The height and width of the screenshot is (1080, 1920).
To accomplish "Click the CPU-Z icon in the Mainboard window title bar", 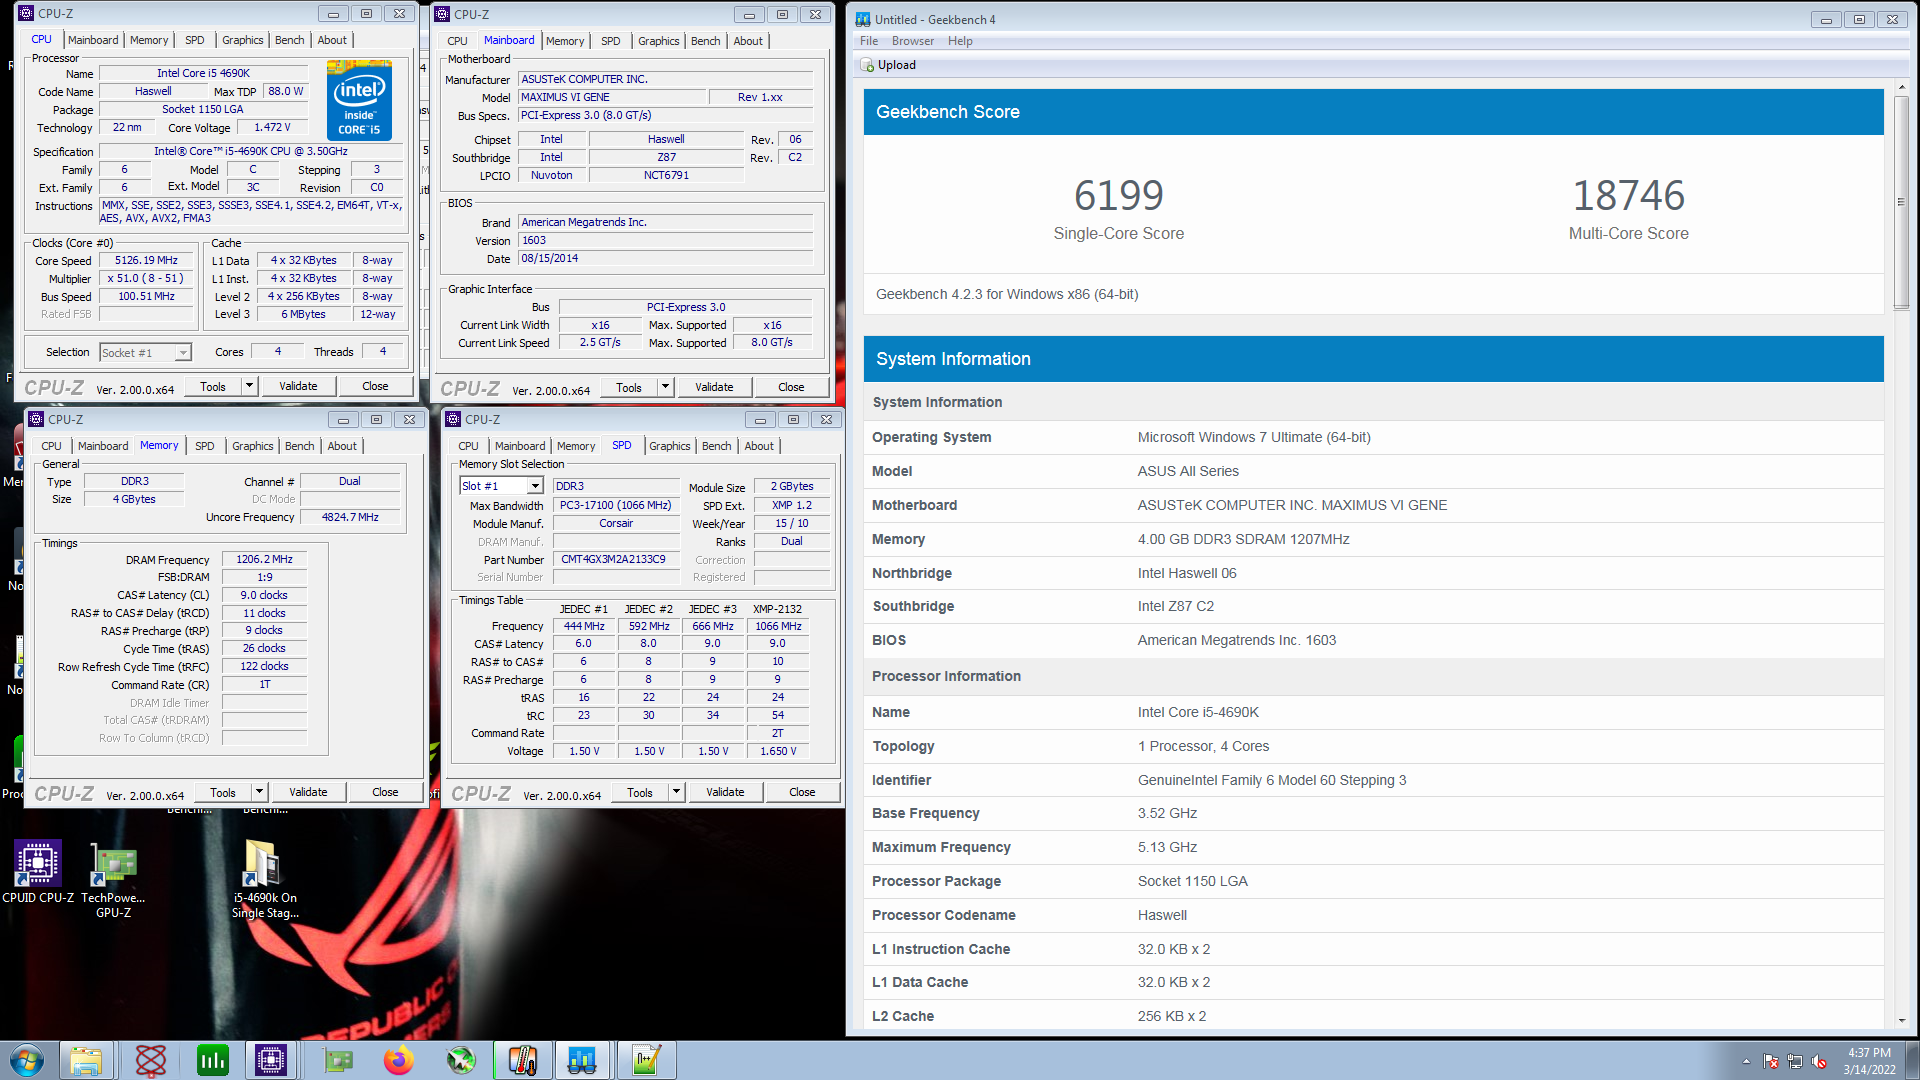I will pyautogui.click(x=442, y=14).
